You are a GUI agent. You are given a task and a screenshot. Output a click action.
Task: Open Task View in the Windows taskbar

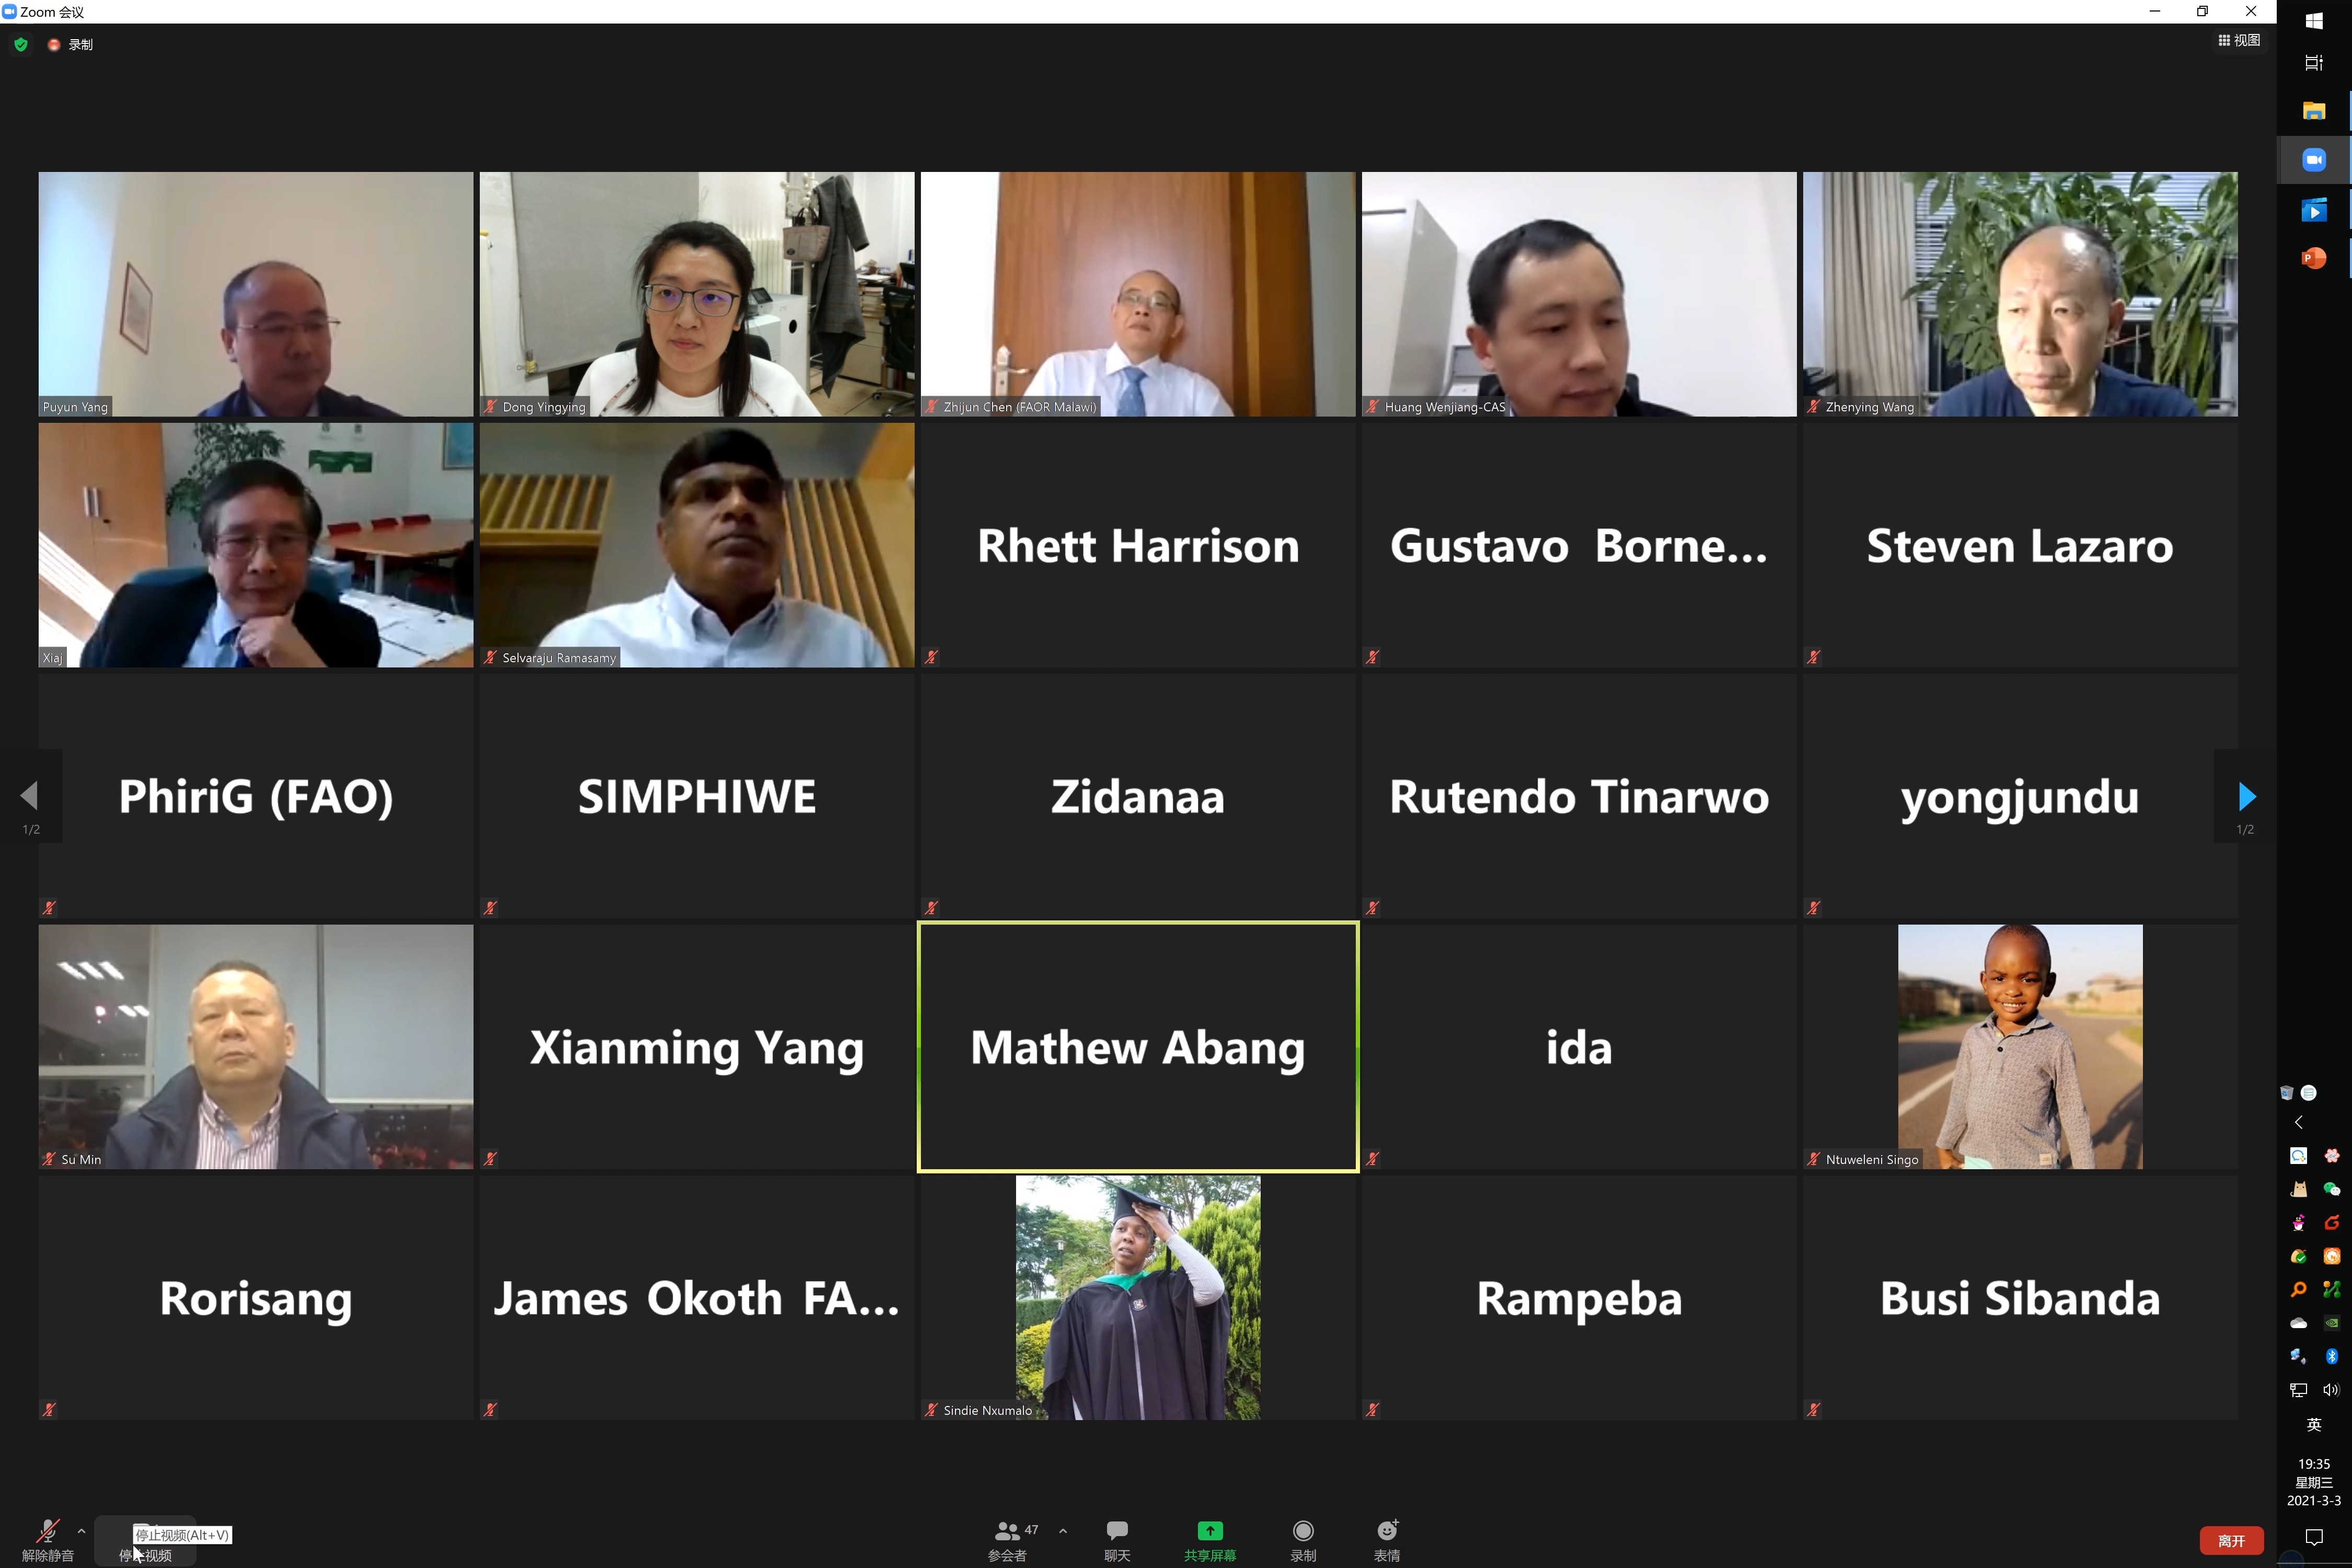(2314, 63)
